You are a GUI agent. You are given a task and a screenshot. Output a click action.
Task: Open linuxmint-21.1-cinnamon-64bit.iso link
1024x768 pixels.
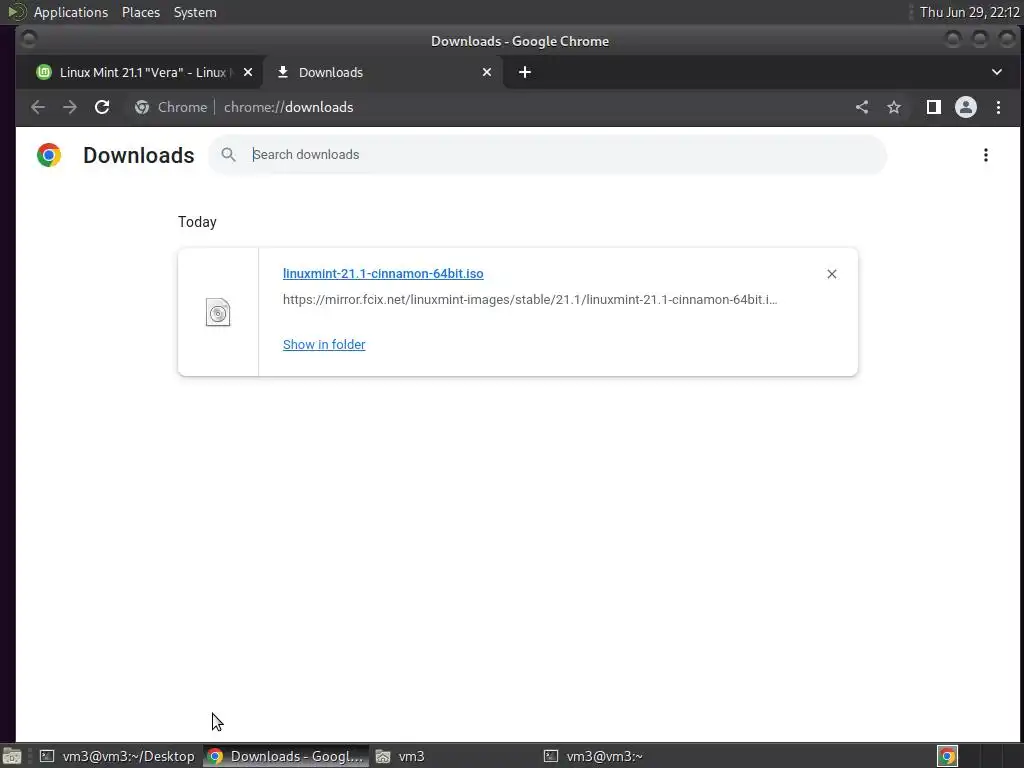pos(383,274)
